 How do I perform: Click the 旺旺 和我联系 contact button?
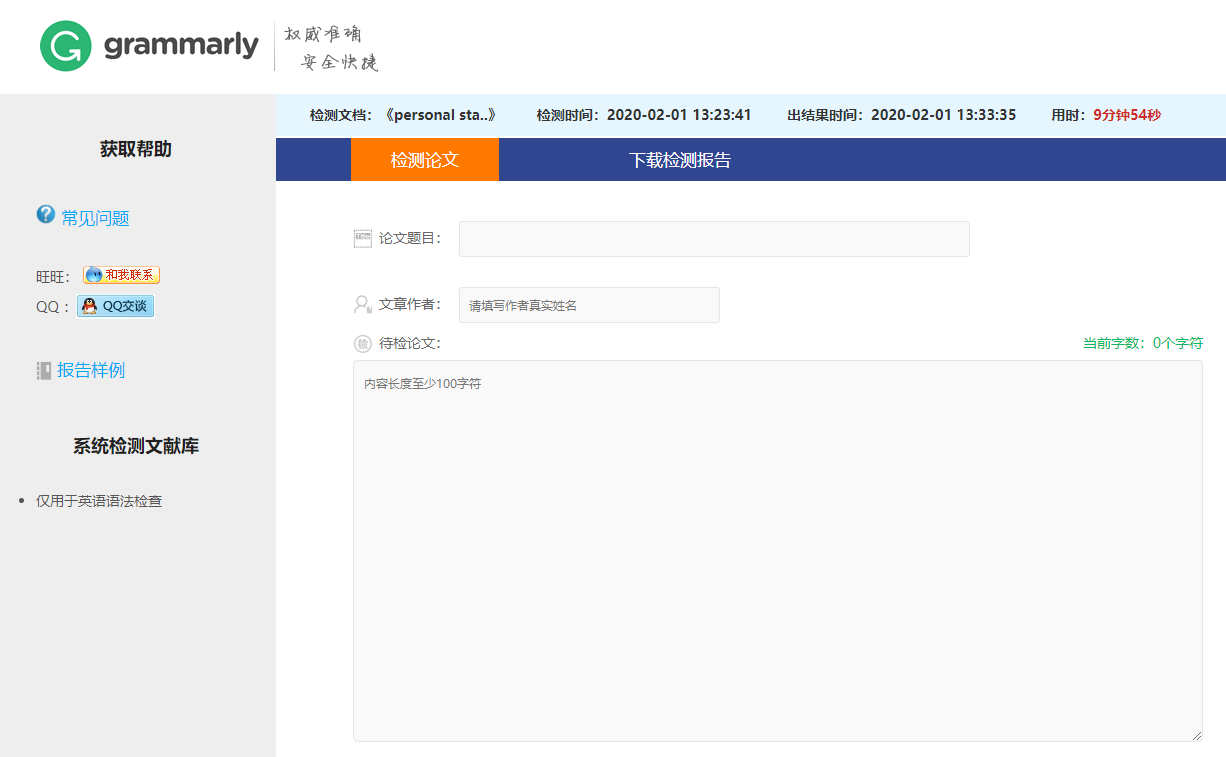pyautogui.click(x=121, y=275)
